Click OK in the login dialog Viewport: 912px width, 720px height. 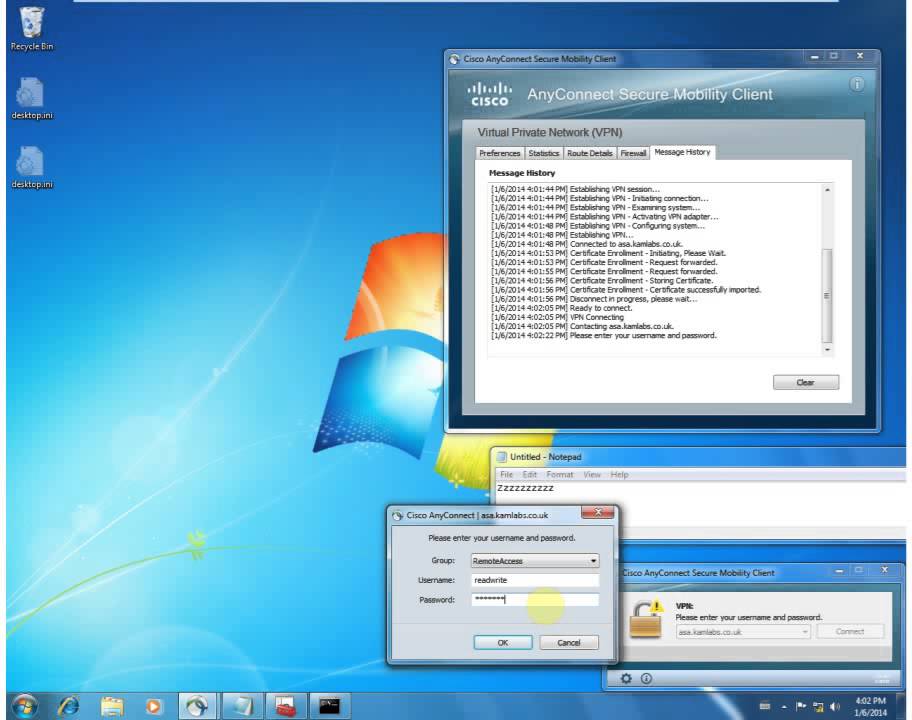tap(503, 643)
